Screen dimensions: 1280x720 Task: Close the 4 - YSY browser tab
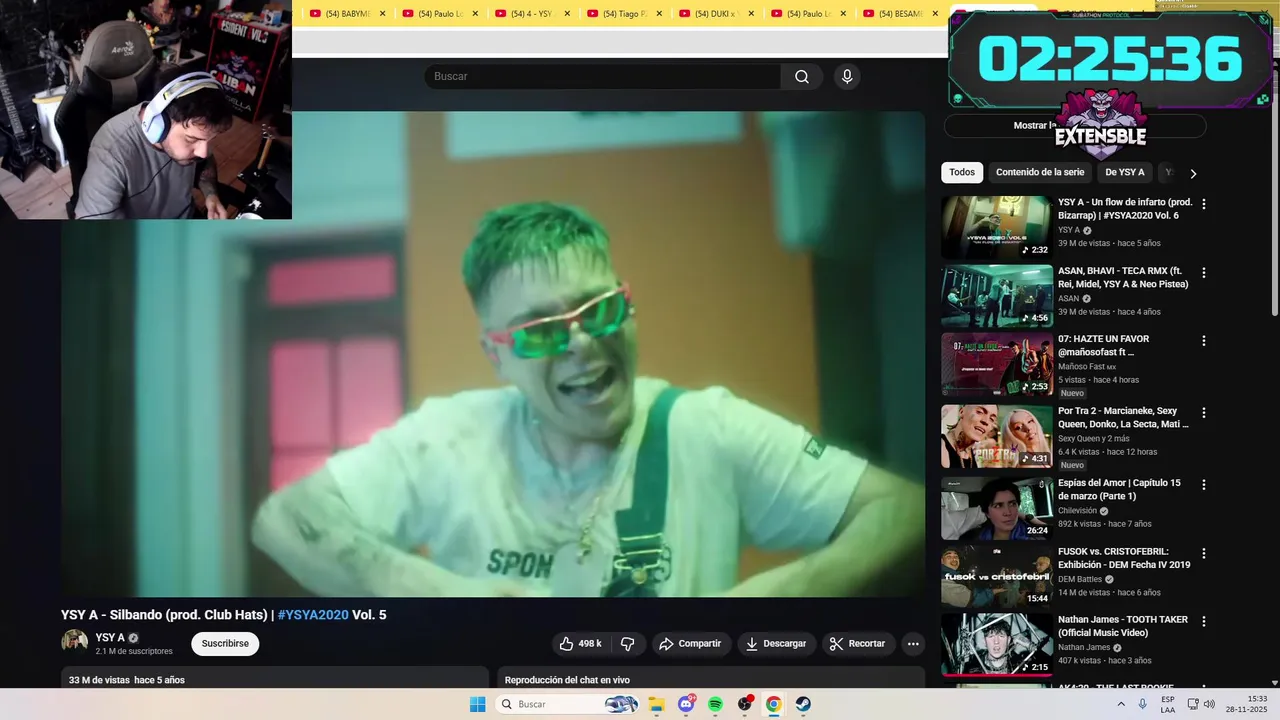(567, 14)
